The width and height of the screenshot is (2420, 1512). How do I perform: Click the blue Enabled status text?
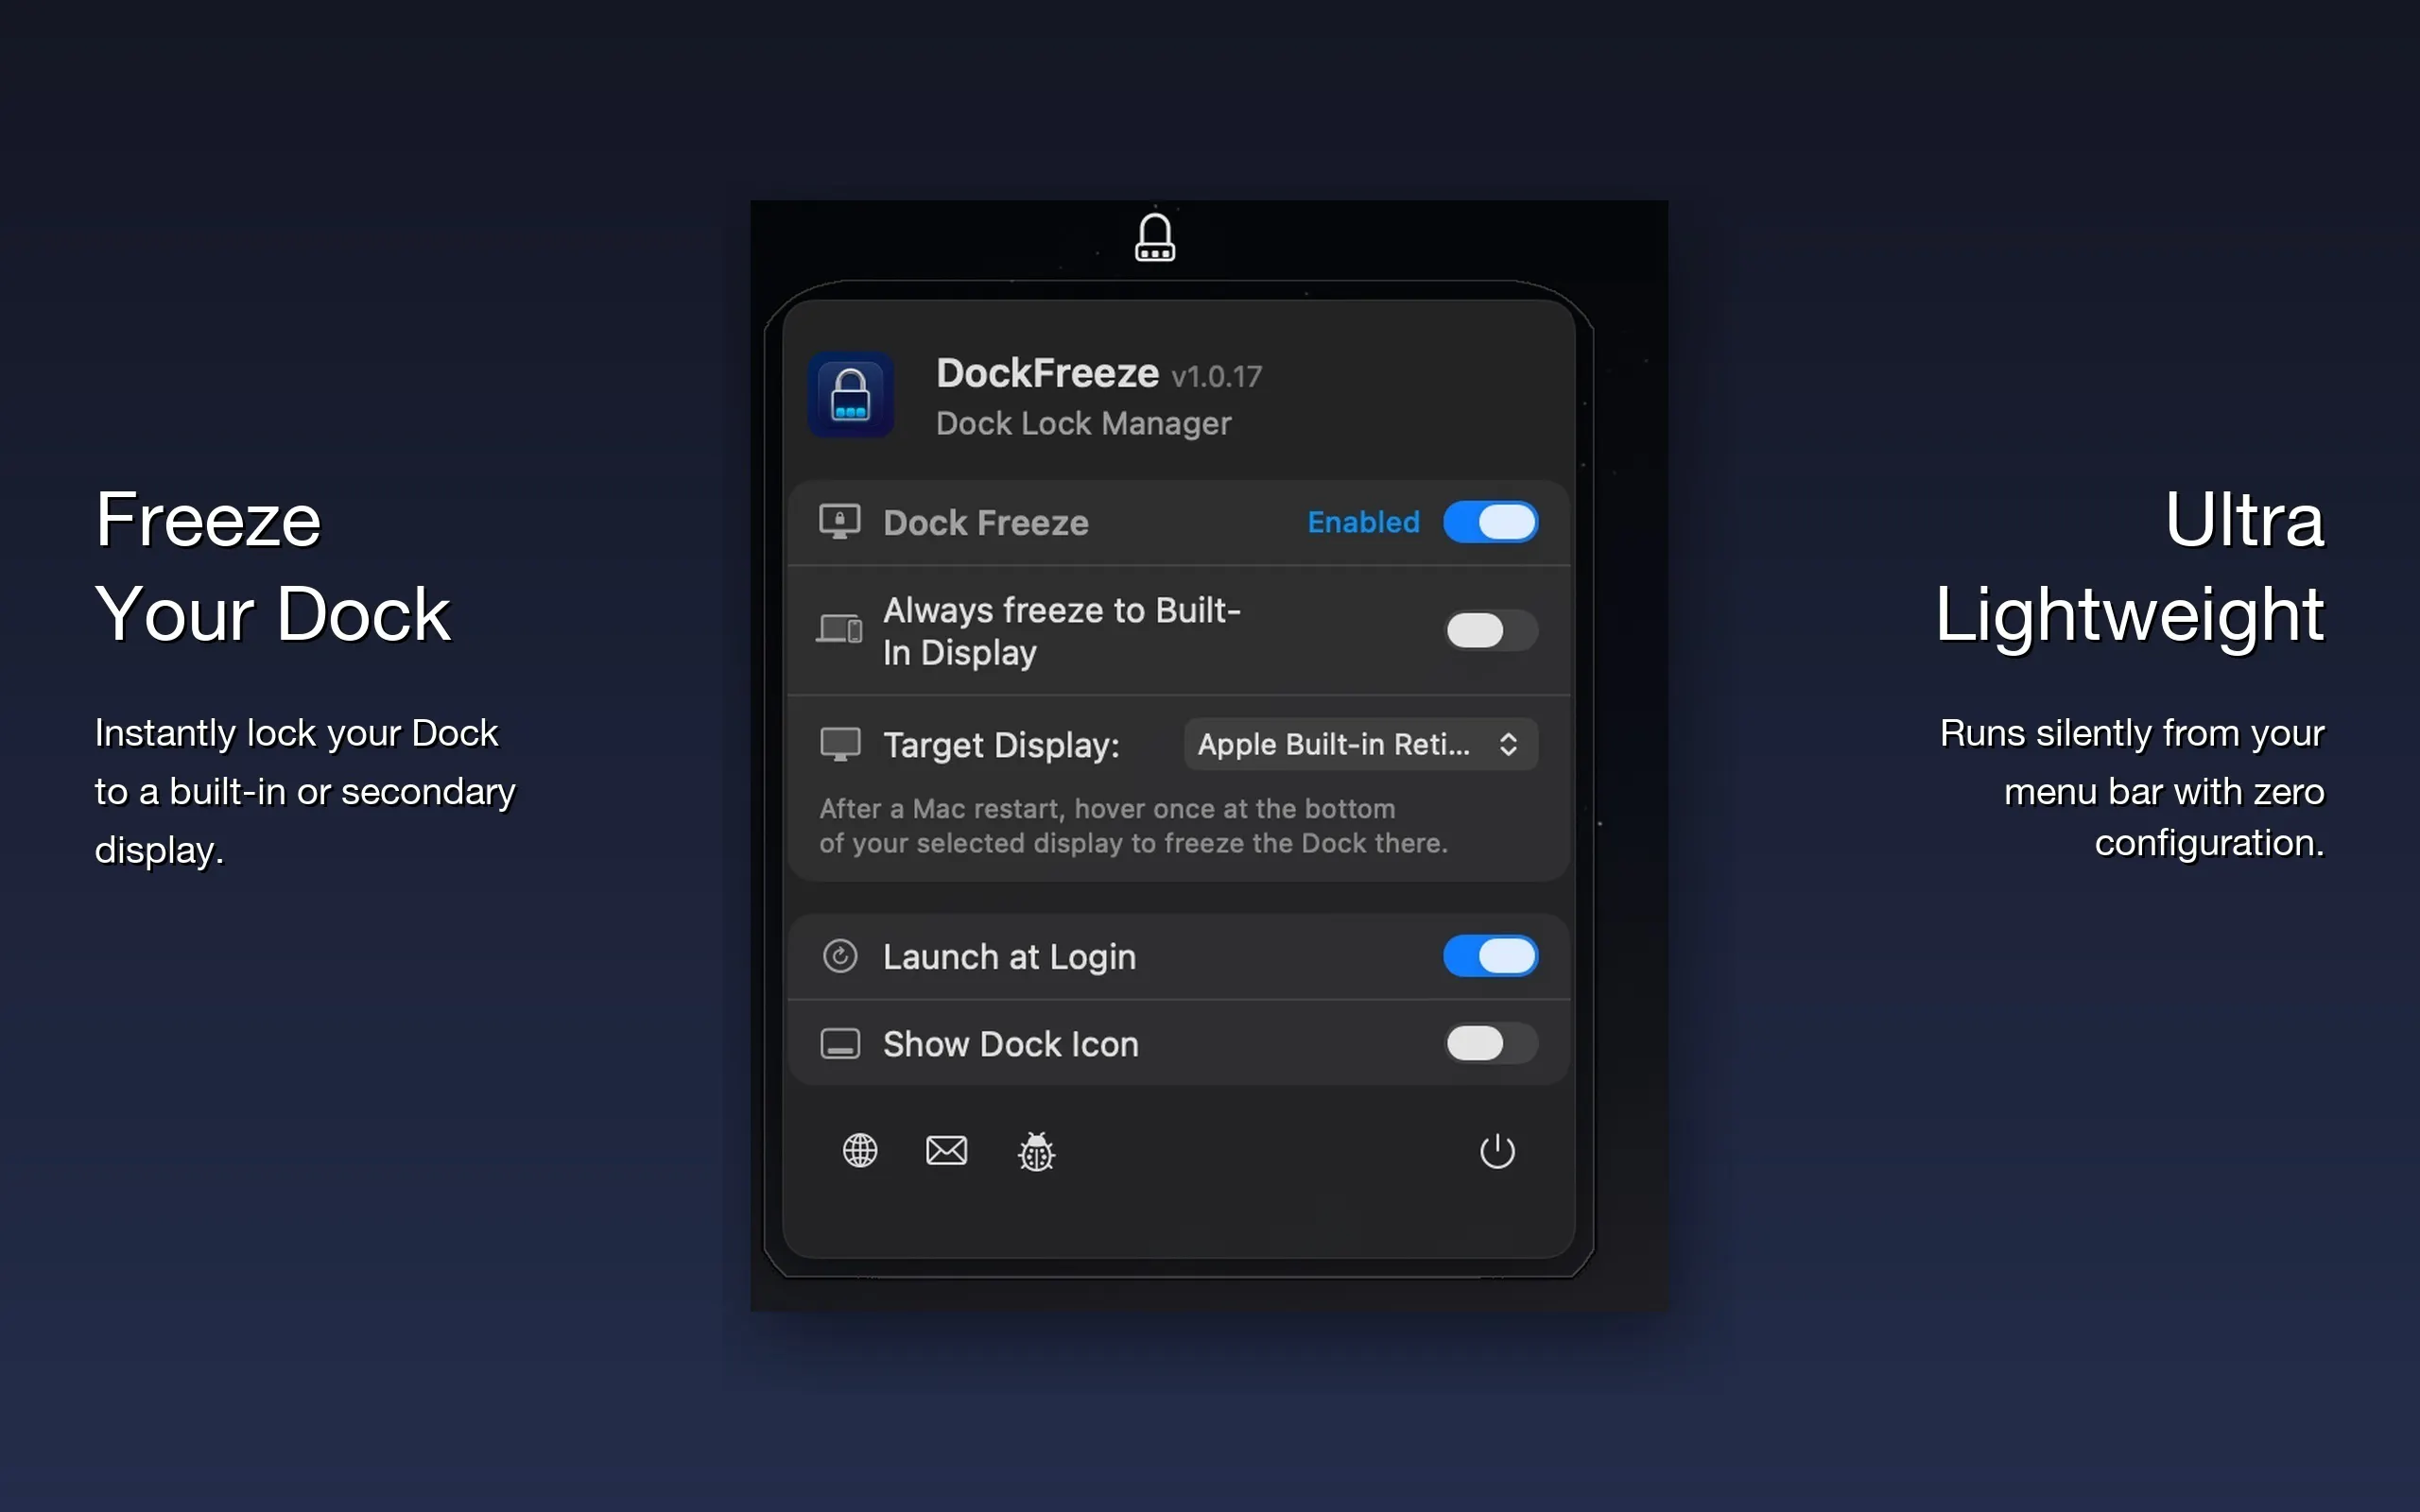(x=1363, y=522)
